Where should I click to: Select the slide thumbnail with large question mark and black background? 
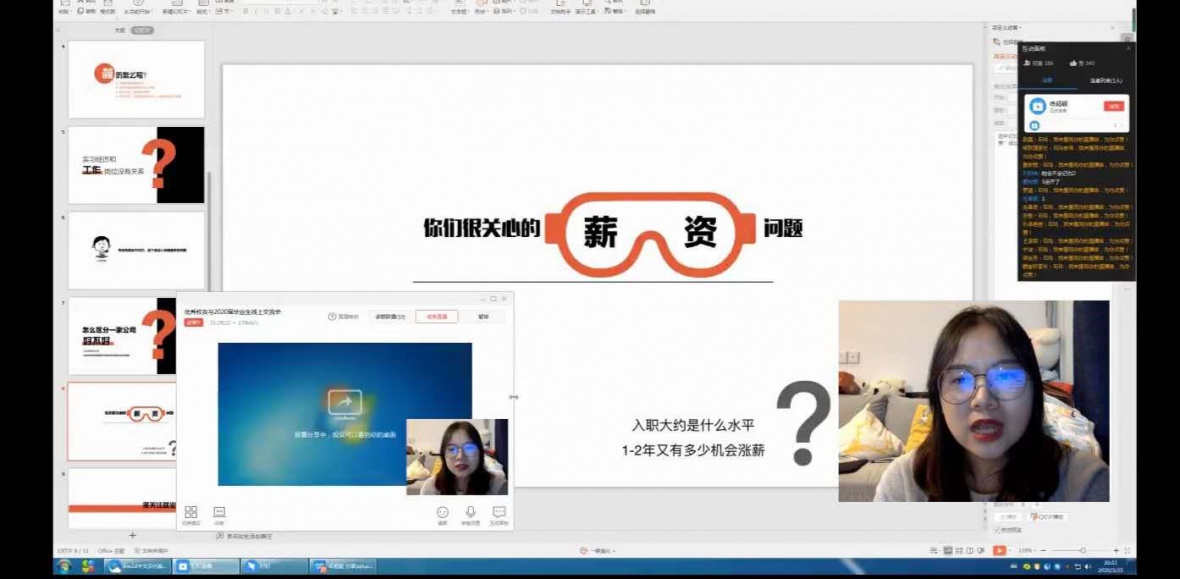[x=136, y=165]
